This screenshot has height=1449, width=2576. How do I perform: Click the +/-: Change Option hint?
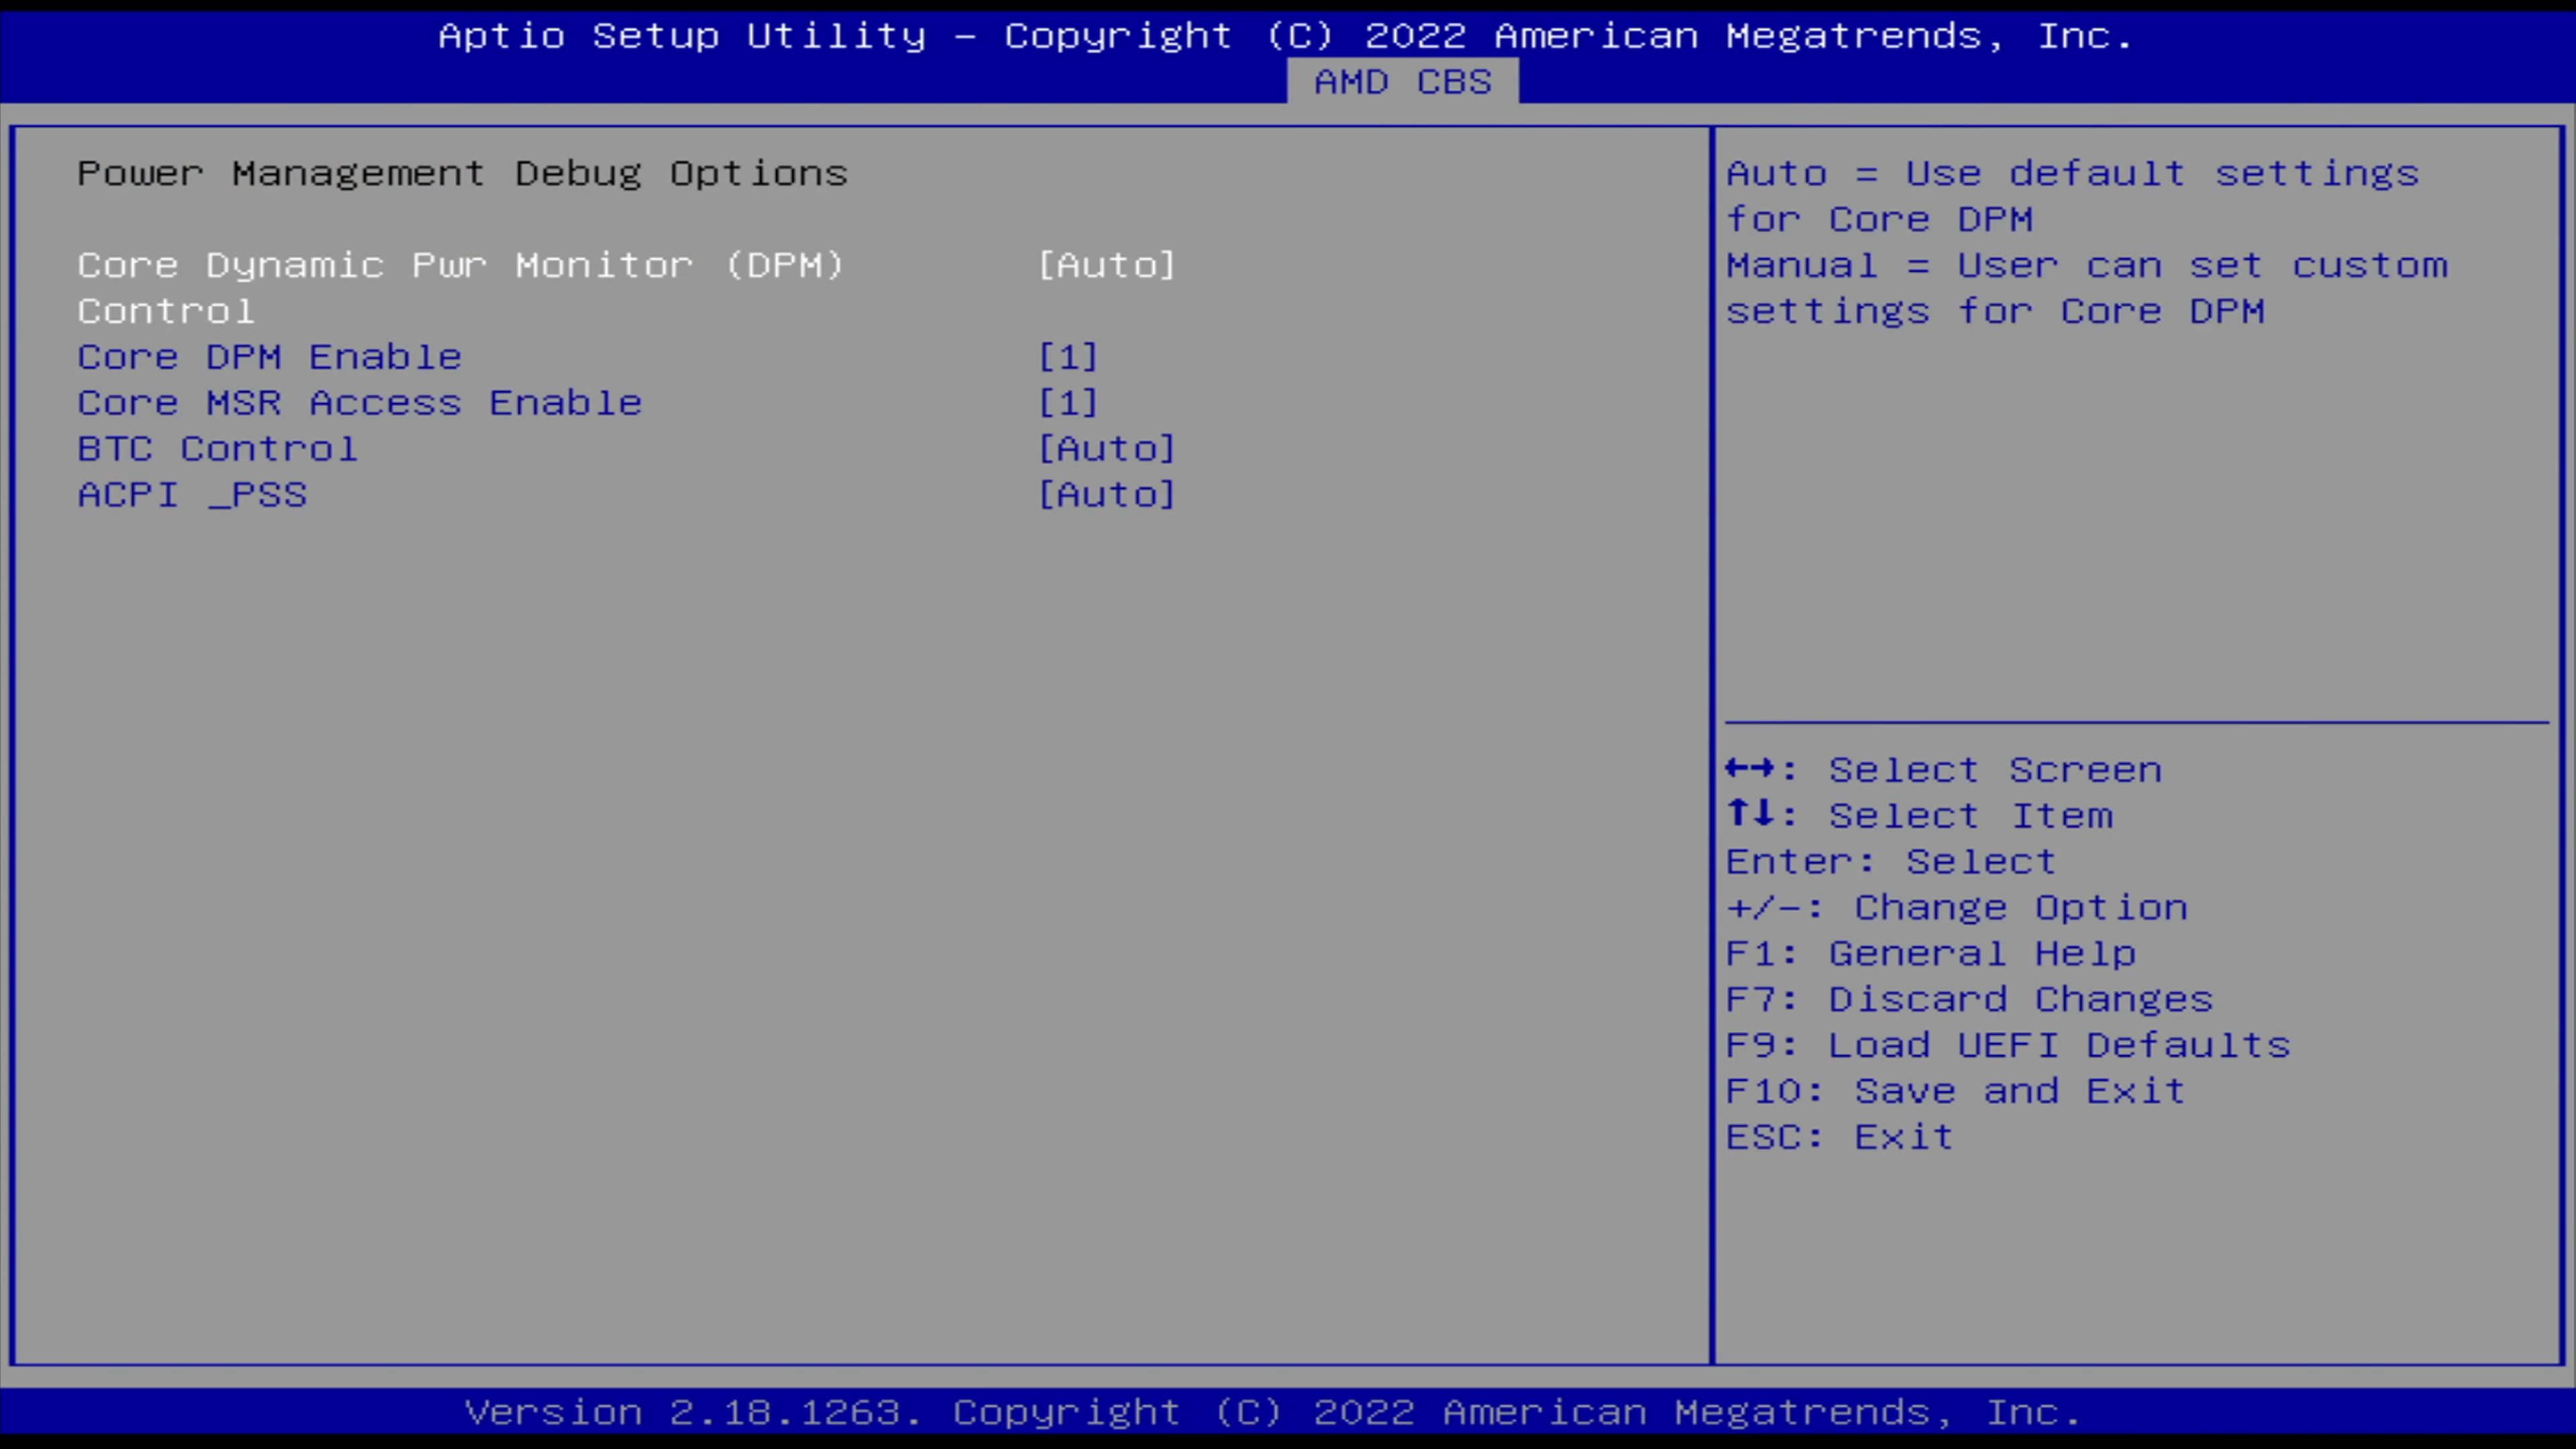tap(1957, 908)
